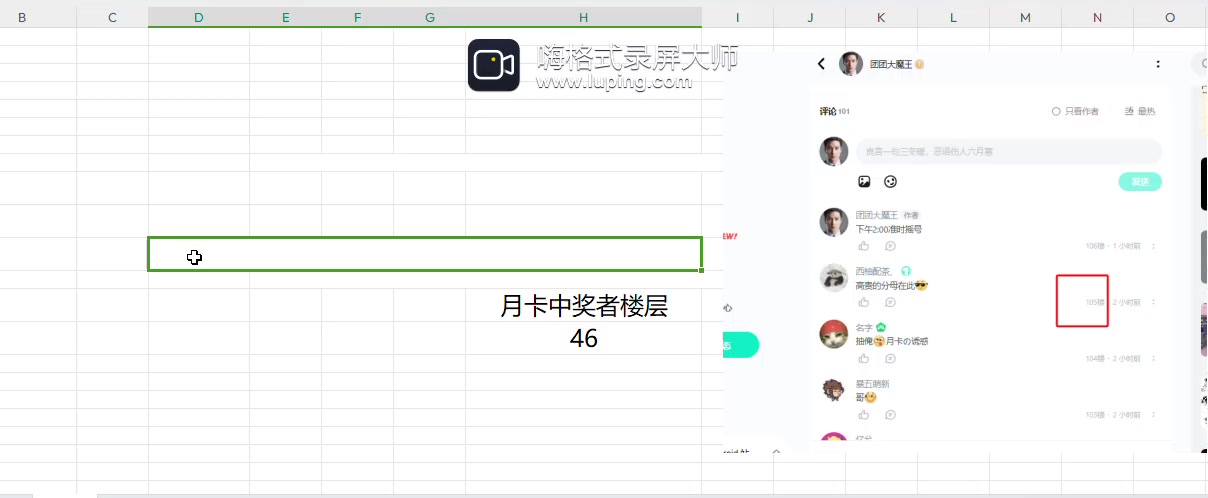
Task: Like the comment '下午2:00准时摇号'
Action: 864,246
